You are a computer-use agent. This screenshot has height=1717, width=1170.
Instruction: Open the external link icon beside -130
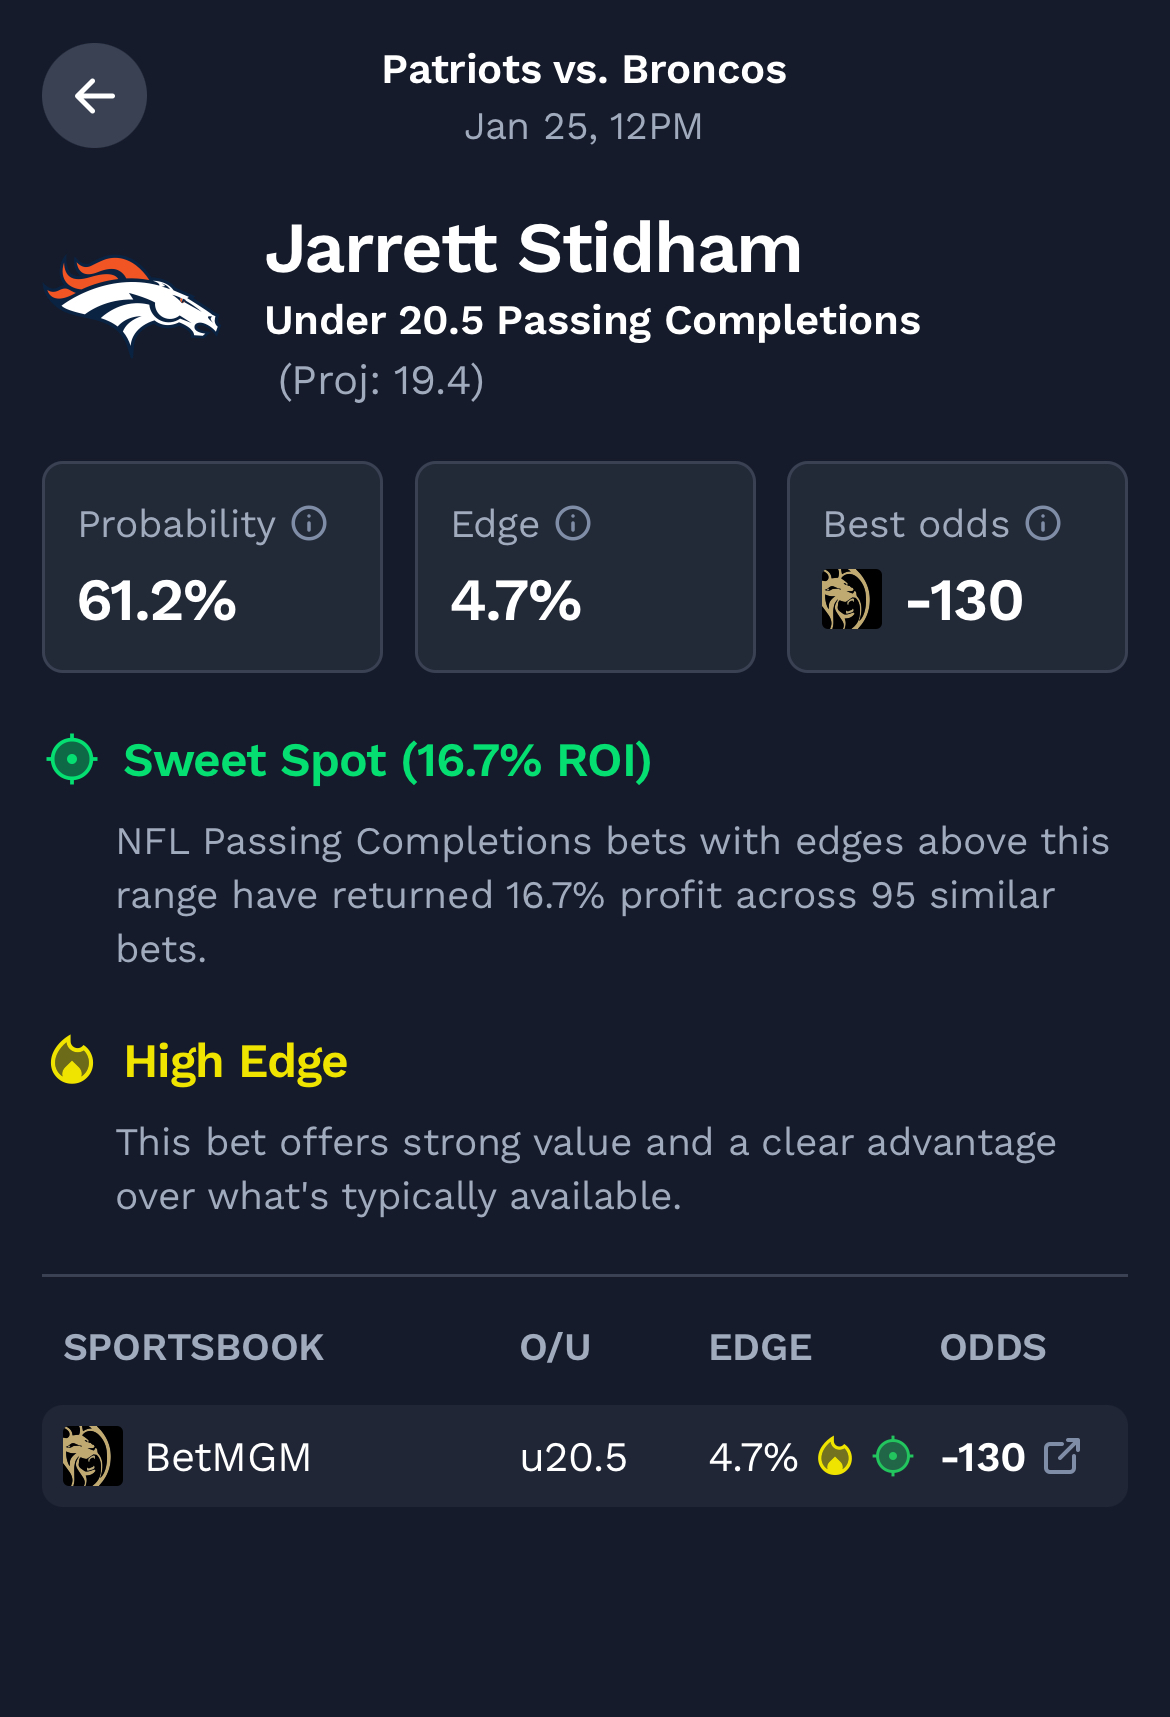1062,1456
